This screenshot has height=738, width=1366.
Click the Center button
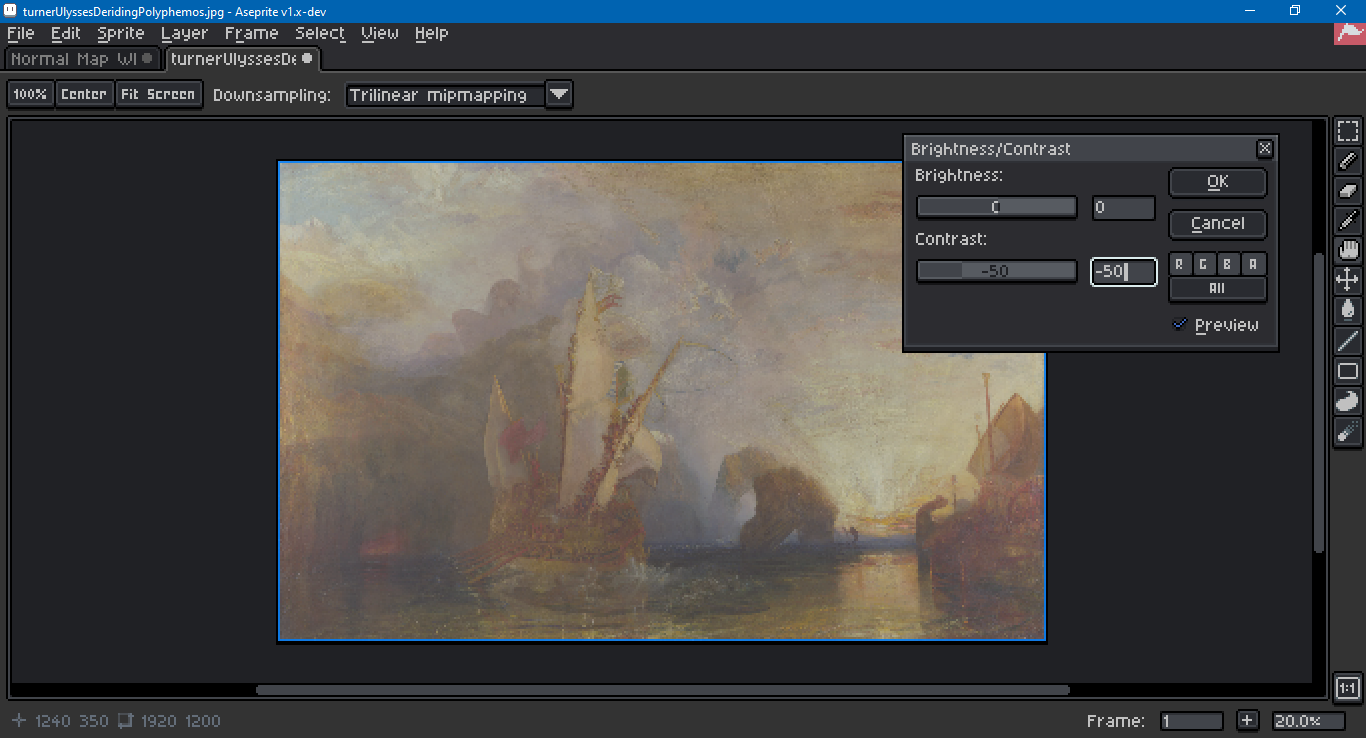point(84,94)
